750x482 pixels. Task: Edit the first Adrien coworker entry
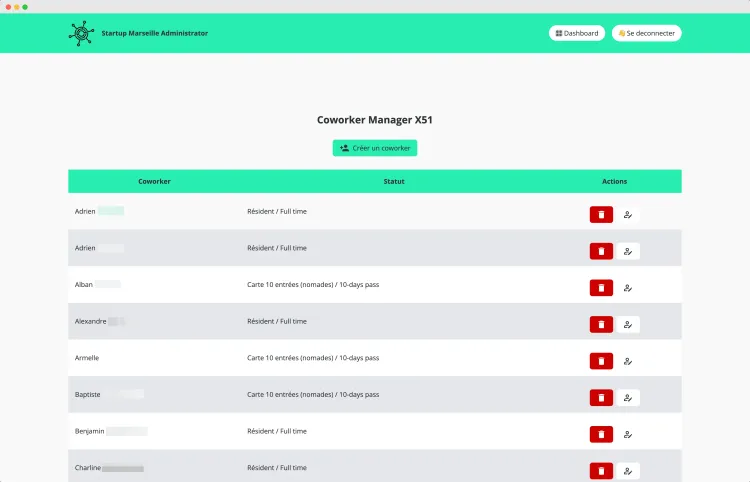point(628,214)
